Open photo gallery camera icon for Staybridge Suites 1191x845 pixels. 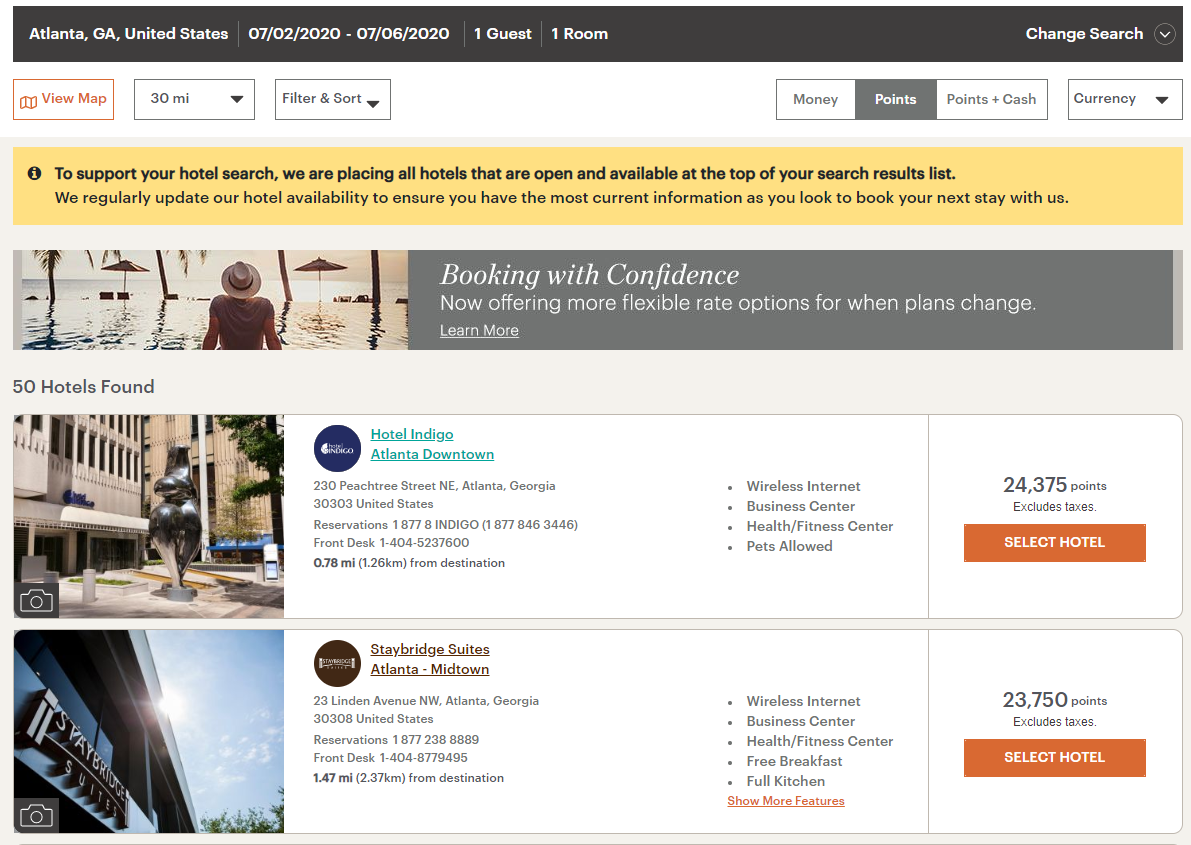coord(36,816)
